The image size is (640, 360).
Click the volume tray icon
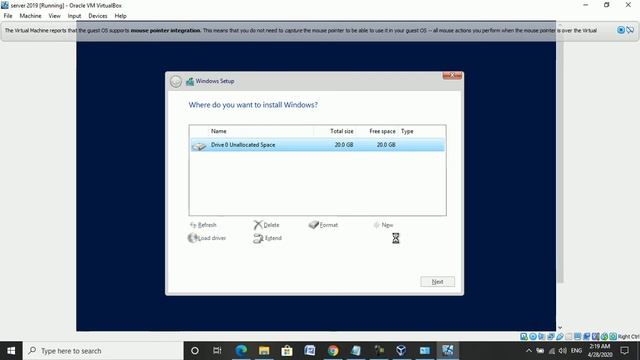(x=563, y=351)
